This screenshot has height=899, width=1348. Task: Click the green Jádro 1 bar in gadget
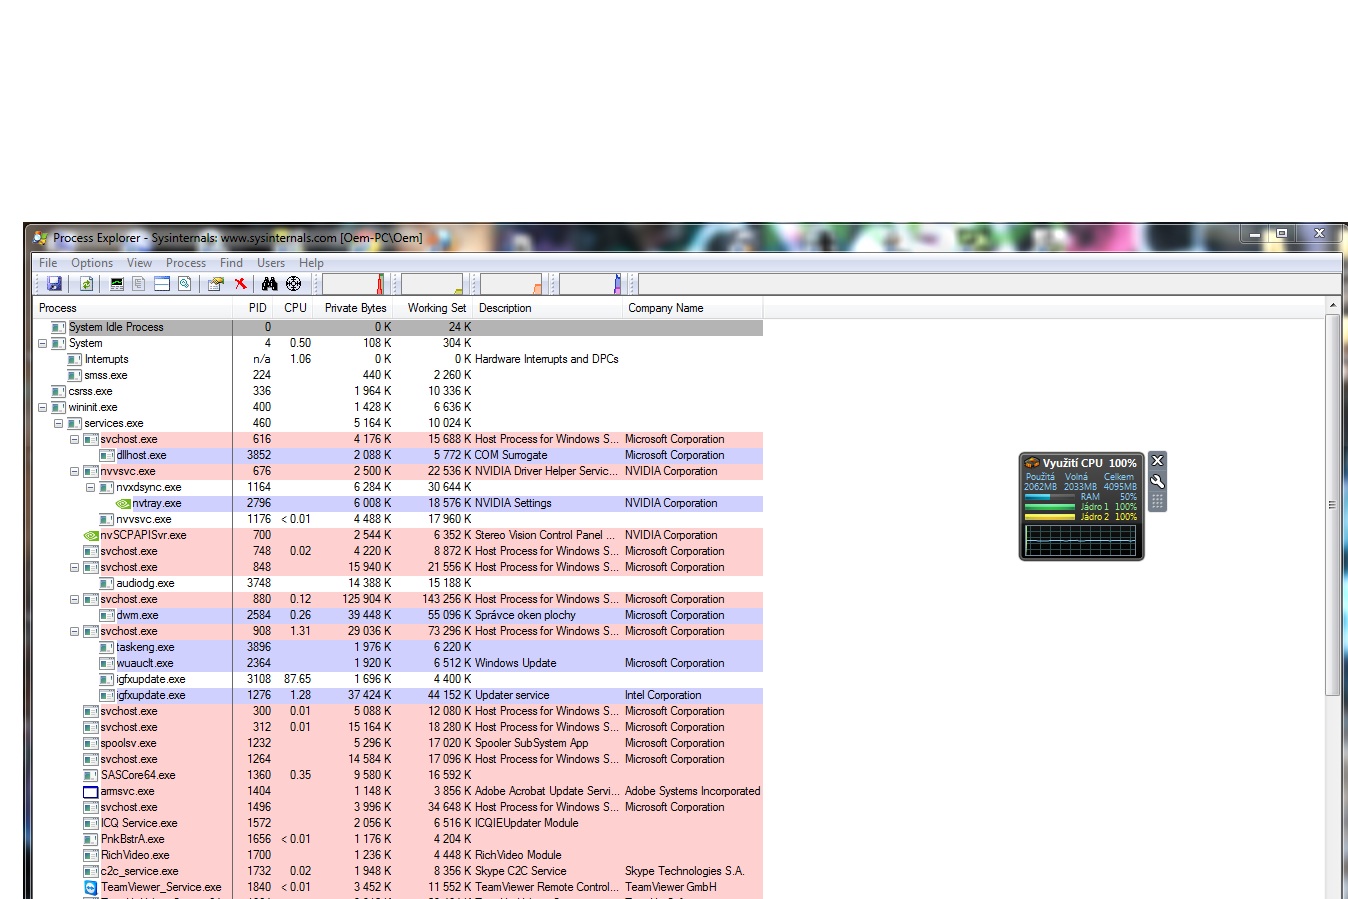(x=1051, y=507)
